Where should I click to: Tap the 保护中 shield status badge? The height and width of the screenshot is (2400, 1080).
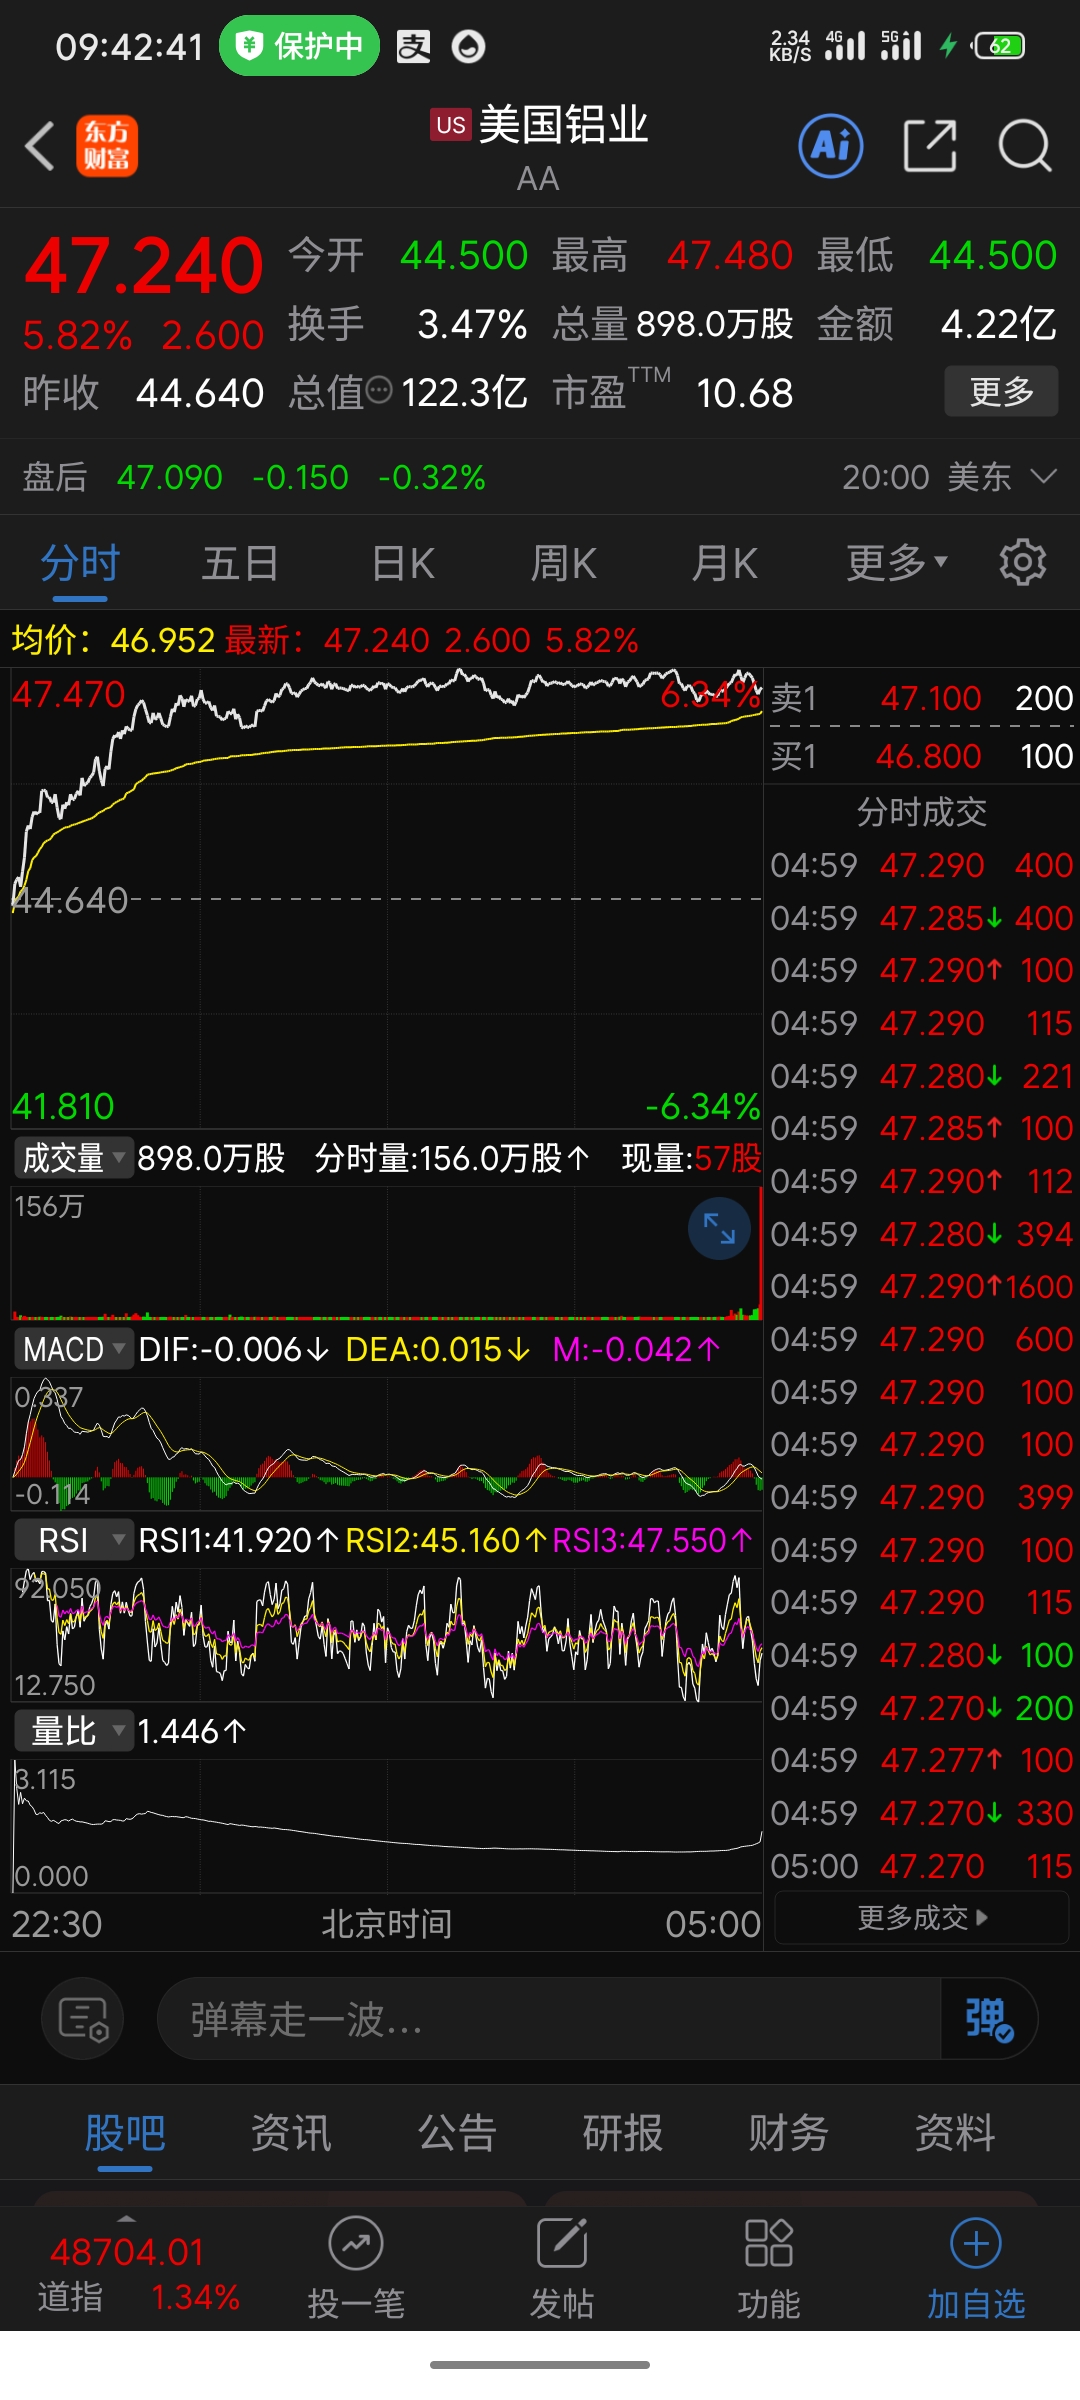[x=299, y=46]
